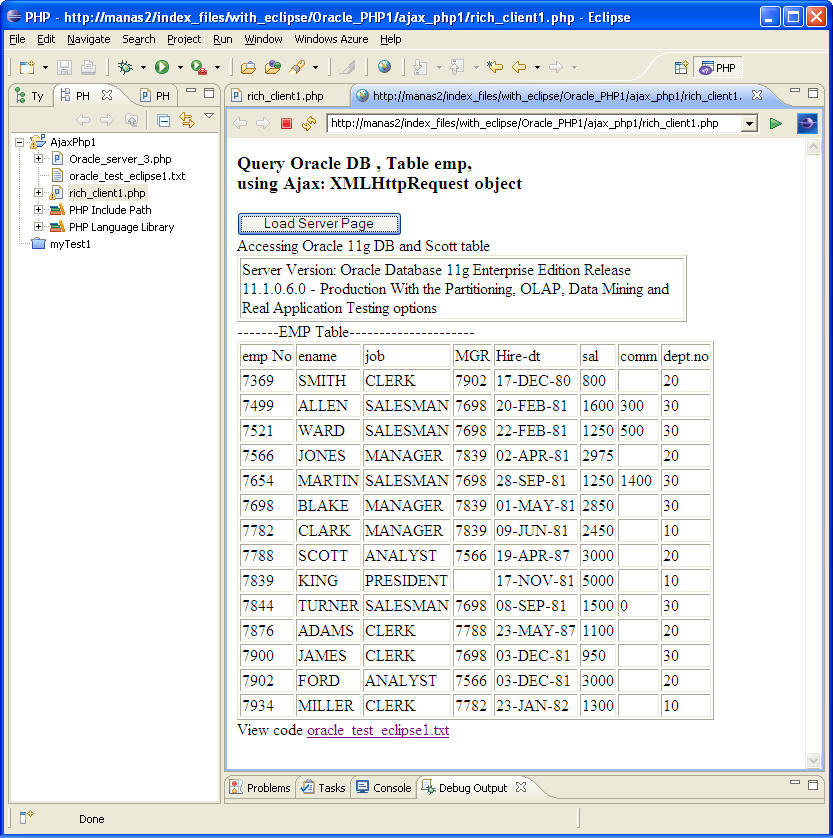Click the External Tools run icon
The height and width of the screenshot is (838, 833).
point(199,67)
